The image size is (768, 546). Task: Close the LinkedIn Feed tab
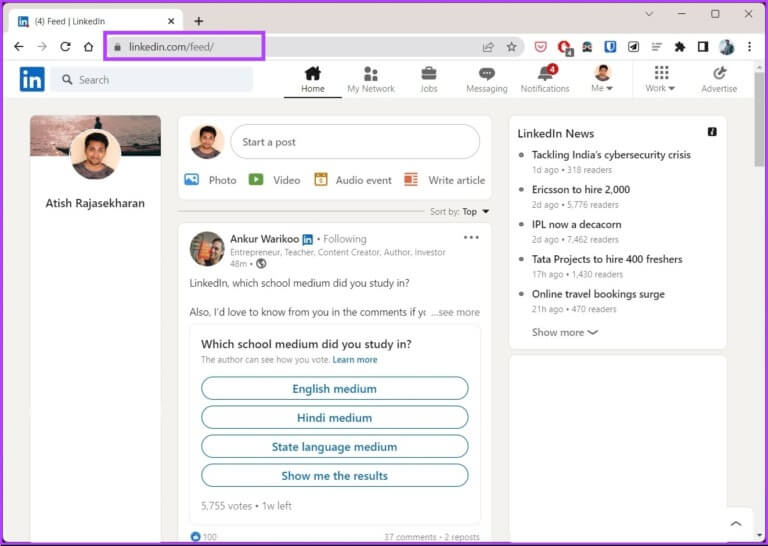[171, 21]
